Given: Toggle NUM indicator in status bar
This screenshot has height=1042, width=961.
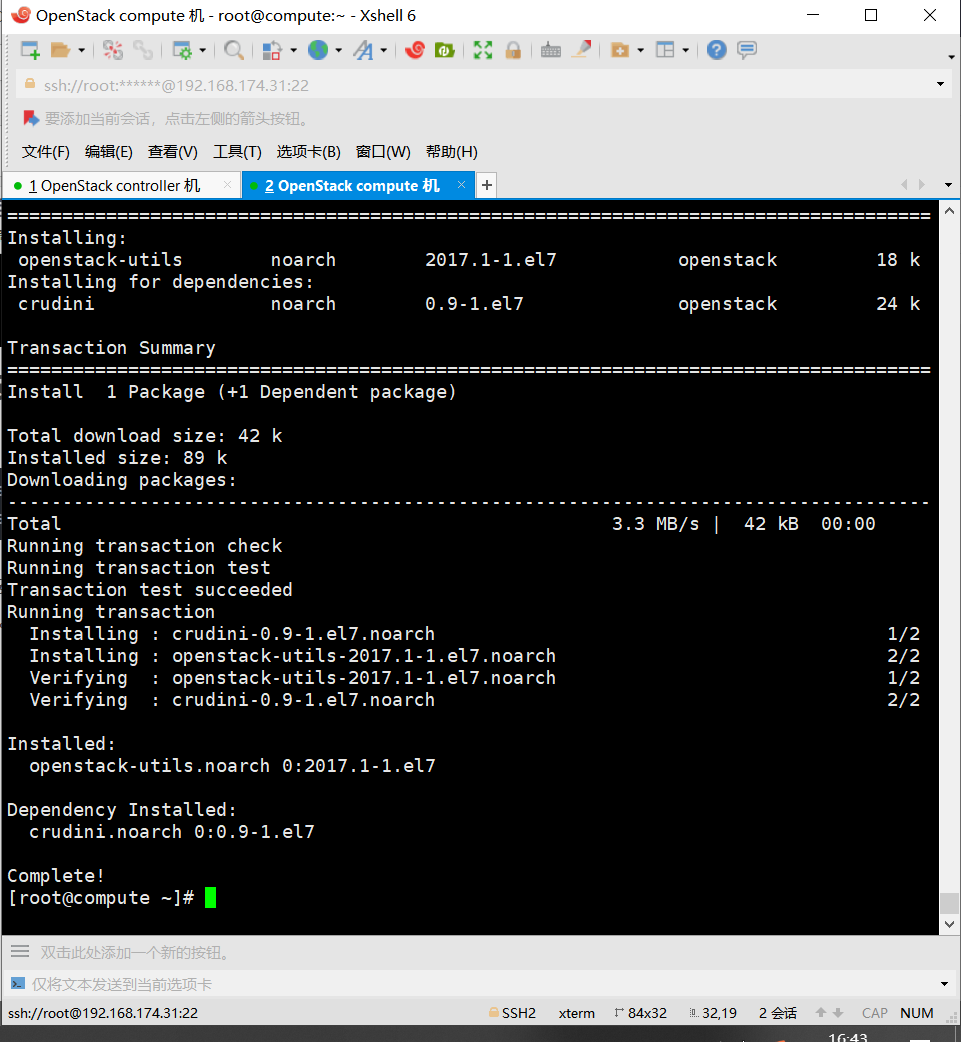Looking at the screenshot, I should (916, 1013).
